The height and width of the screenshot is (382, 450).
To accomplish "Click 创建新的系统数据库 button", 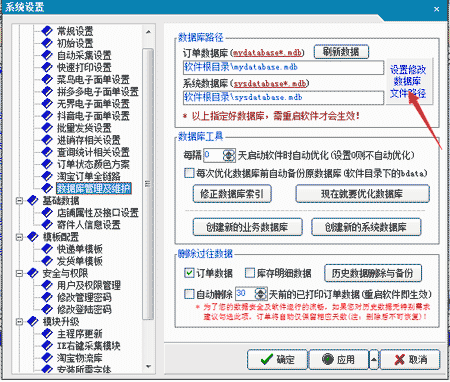I will [366, 227].
